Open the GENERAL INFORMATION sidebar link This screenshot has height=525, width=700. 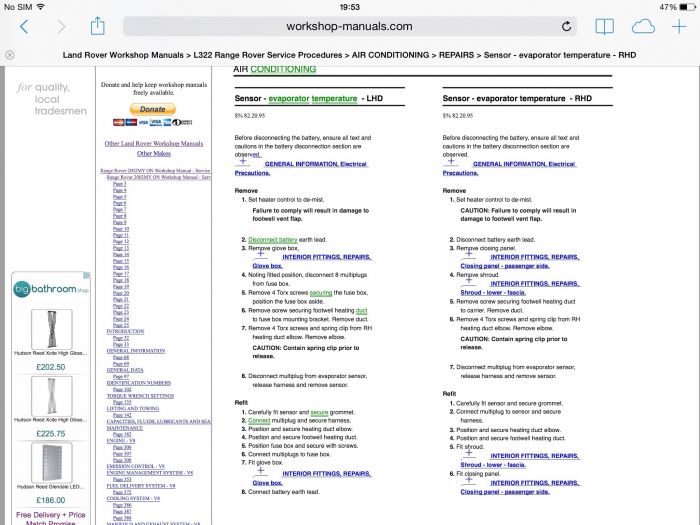(x=136, y=350)
